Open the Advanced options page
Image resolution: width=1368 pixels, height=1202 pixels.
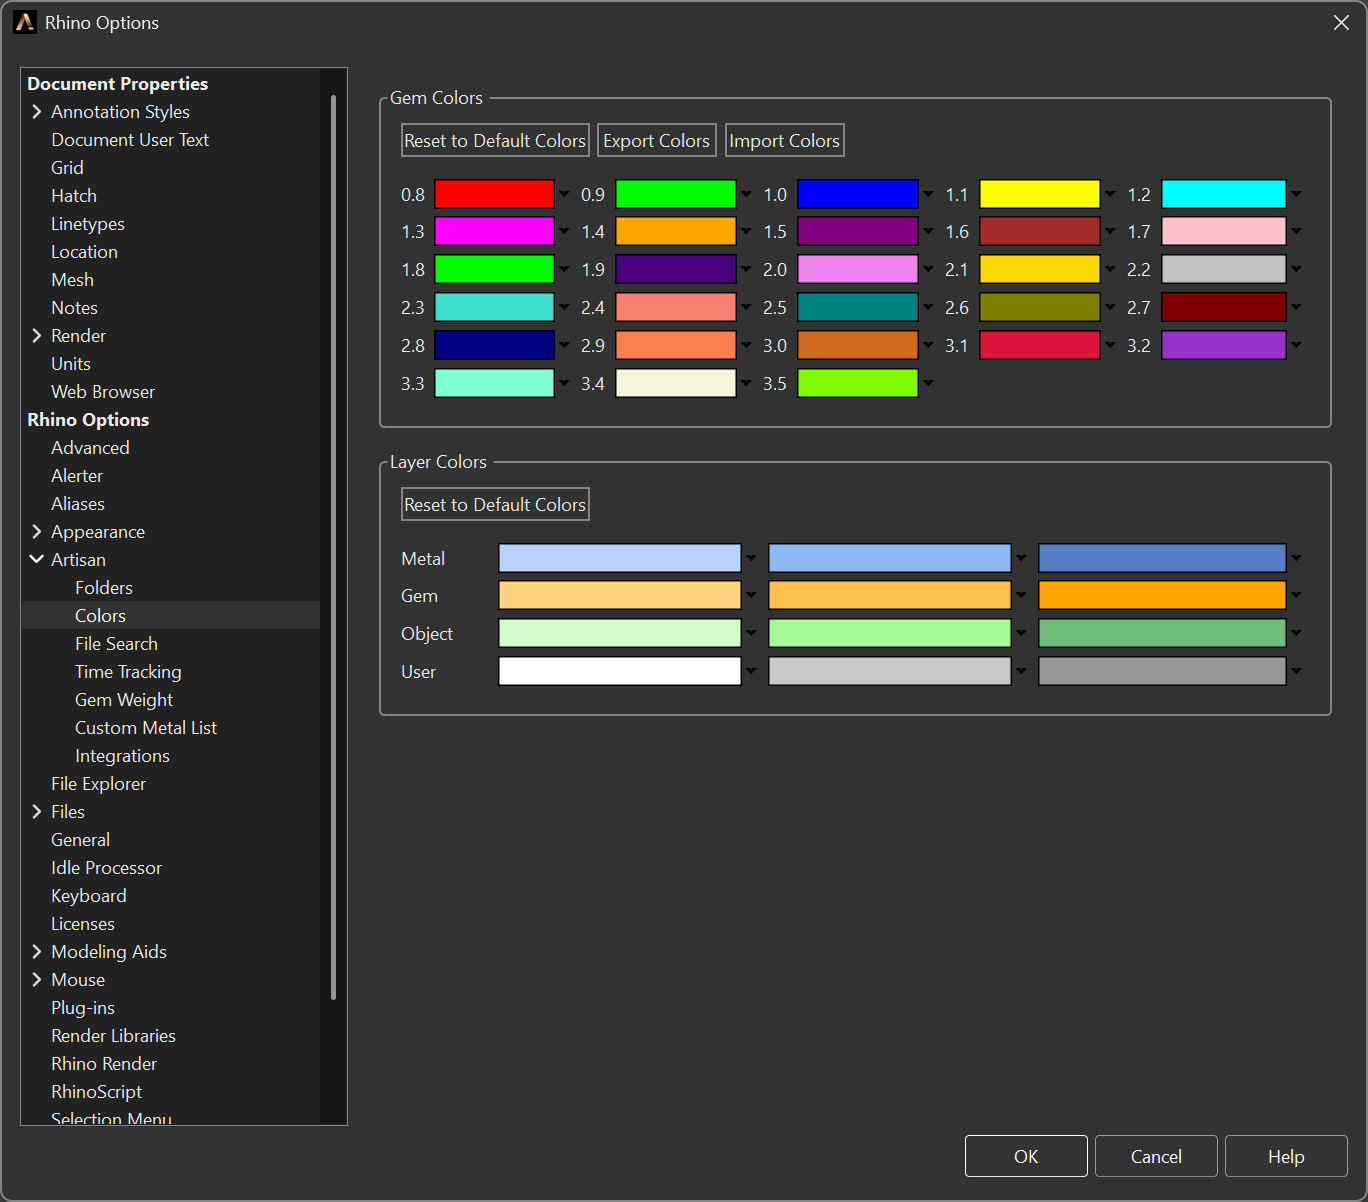[x=90, y=447]
